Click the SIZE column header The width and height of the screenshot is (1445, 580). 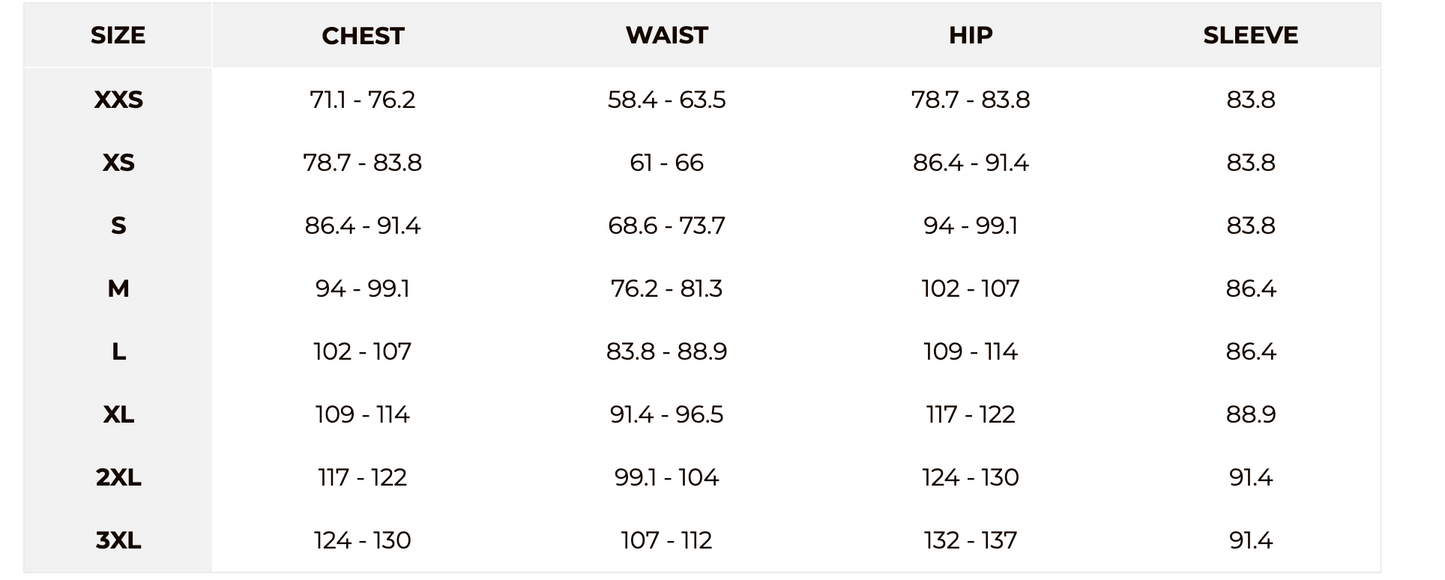[x=118, y=36]
